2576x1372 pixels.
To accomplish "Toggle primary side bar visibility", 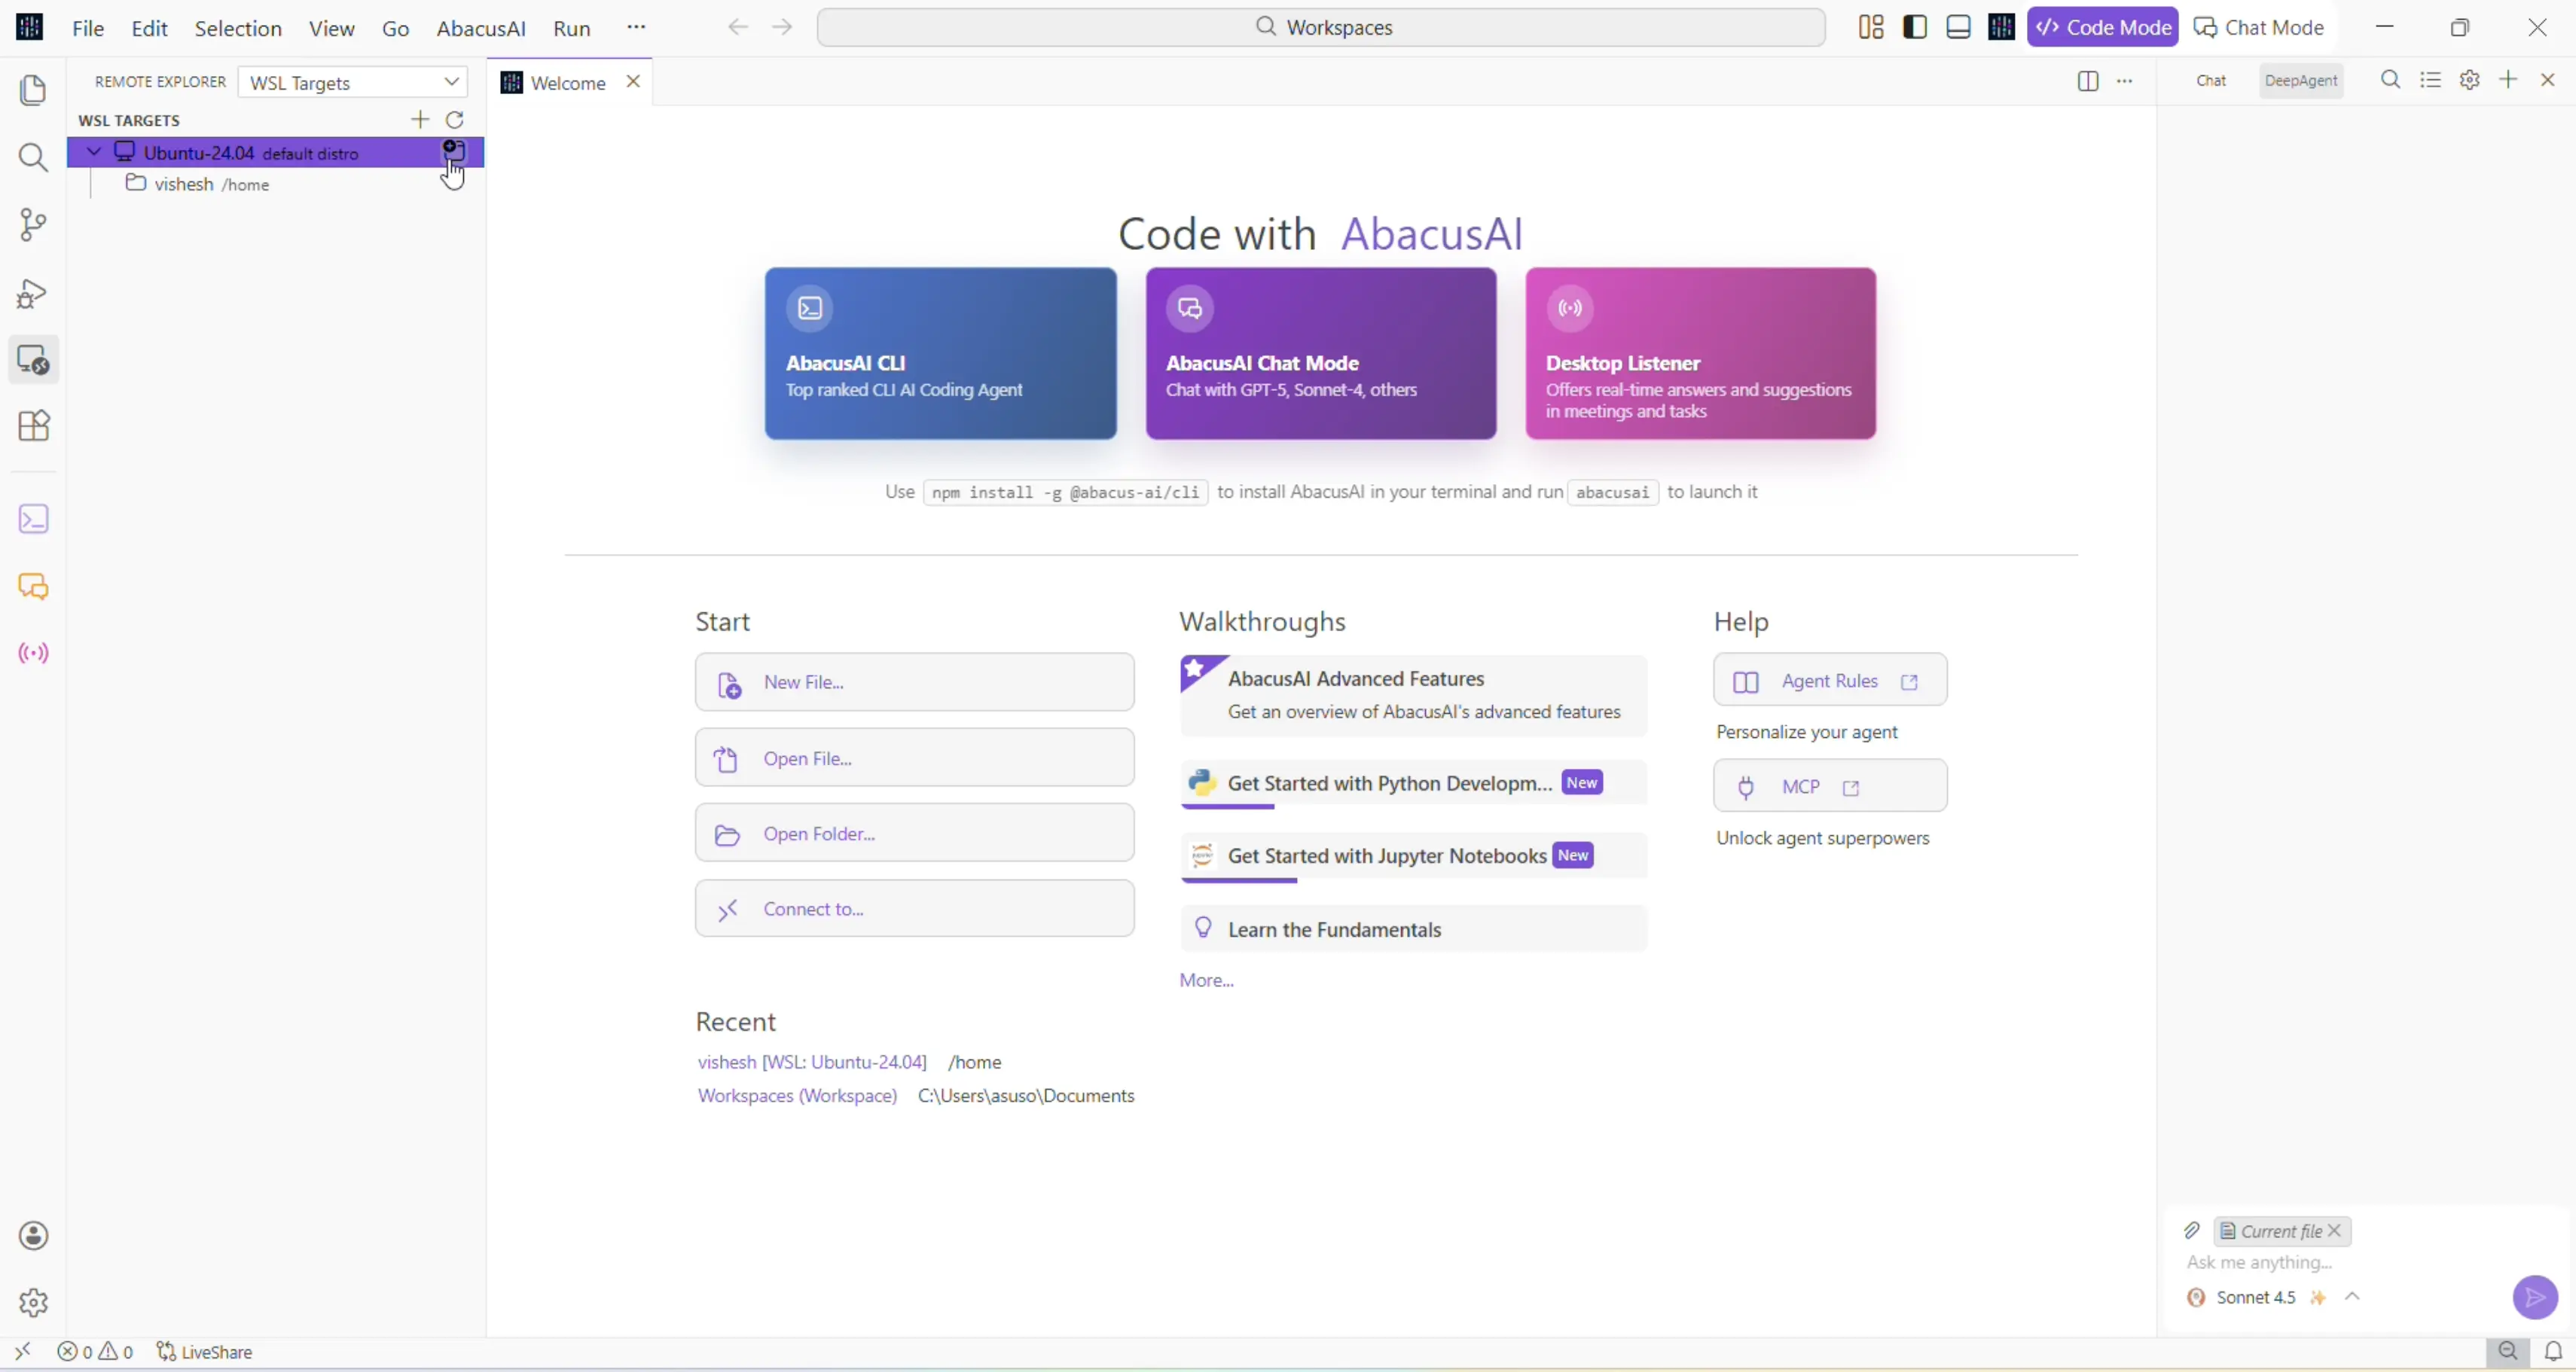I will click(x=1915, y=27).
